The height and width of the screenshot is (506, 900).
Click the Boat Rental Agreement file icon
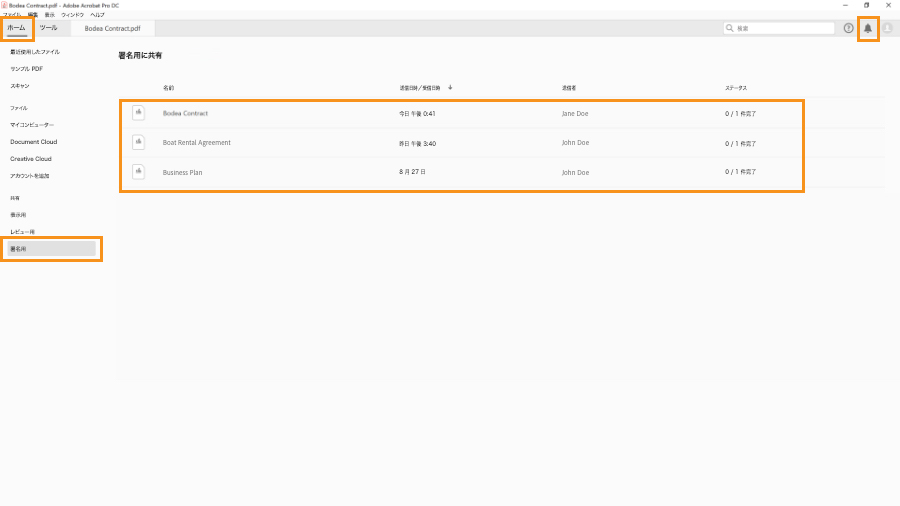(x=138, y=142)
